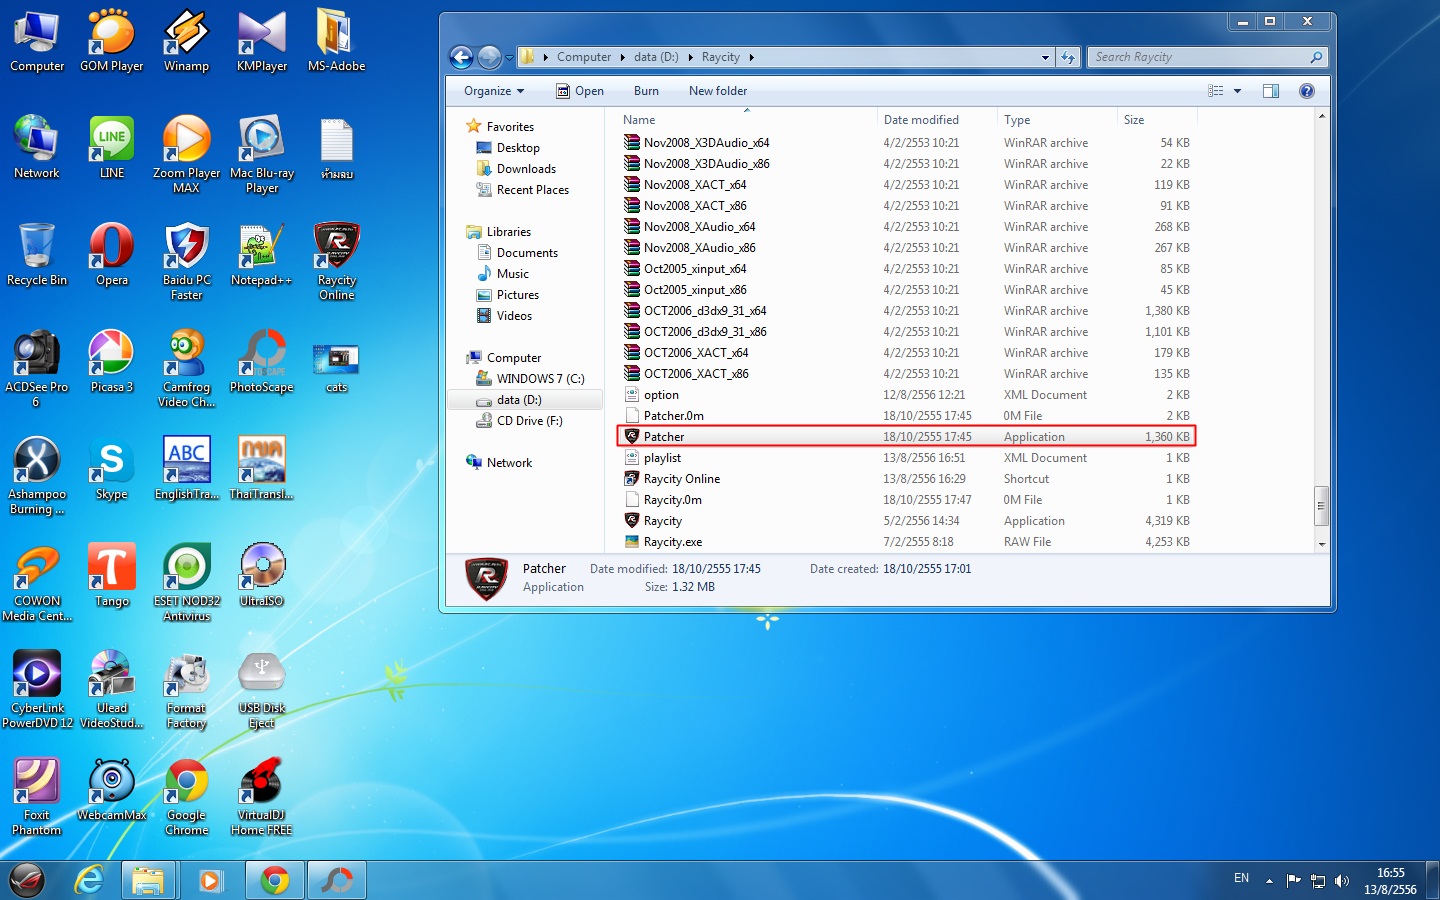Open Explorer help button
The width and height of the screenshot is (1440, 900).
coord(1306,91)
